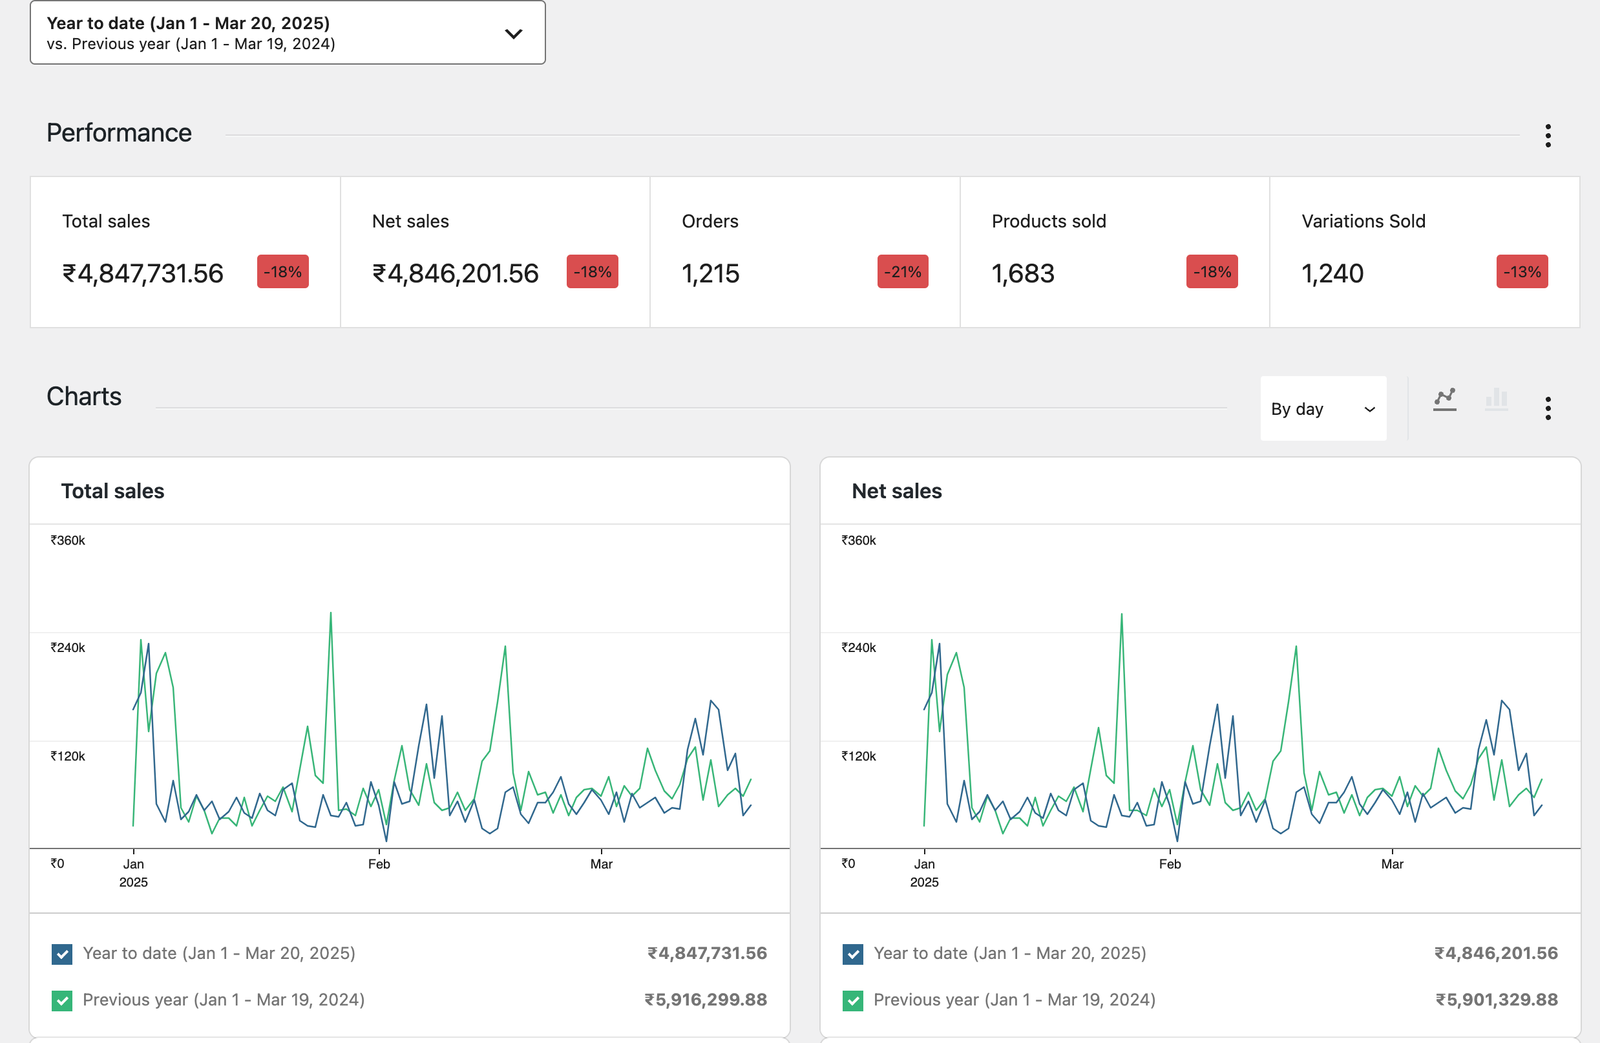Select the Products sold performance card
The height and width of the screenshot is (1043, 1600).
click(1115, 252)
